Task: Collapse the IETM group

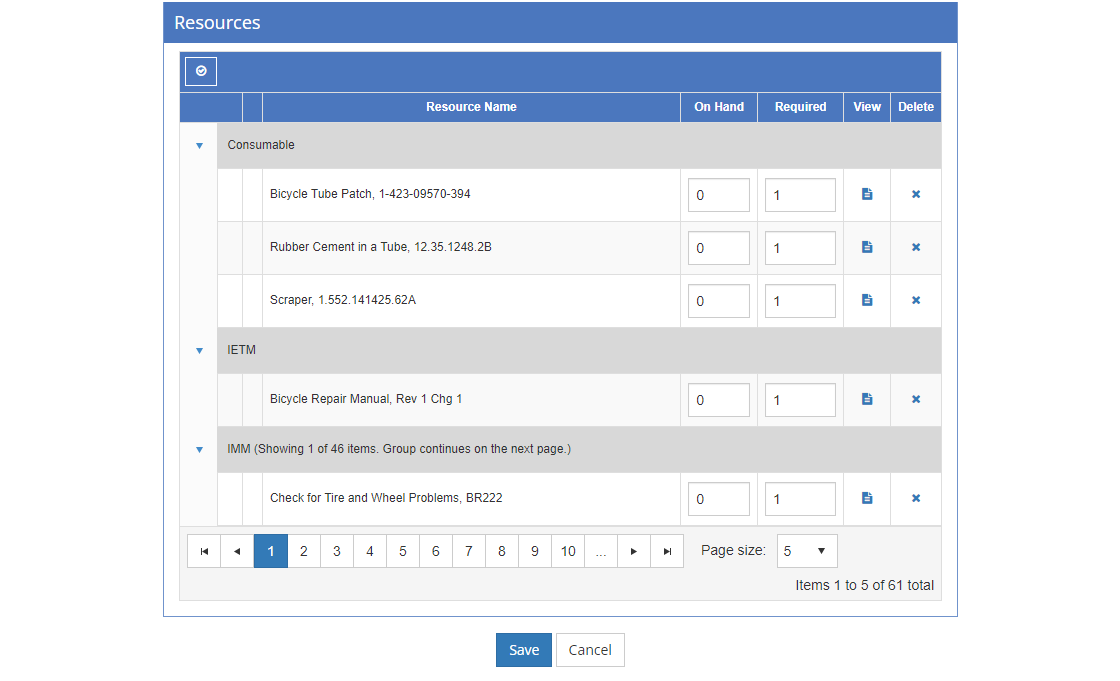Action: click(199, 351)
